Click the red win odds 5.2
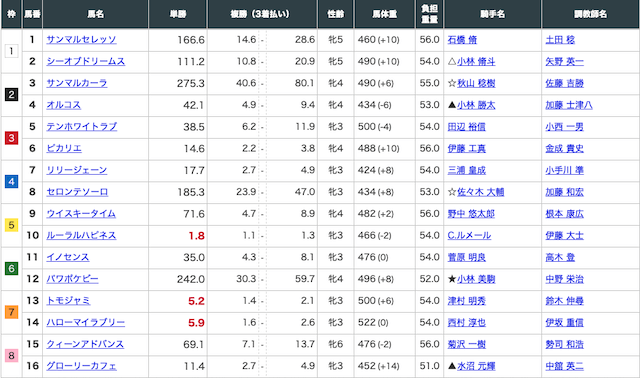This screenshot has height=378, width=640. click(196, 301)
